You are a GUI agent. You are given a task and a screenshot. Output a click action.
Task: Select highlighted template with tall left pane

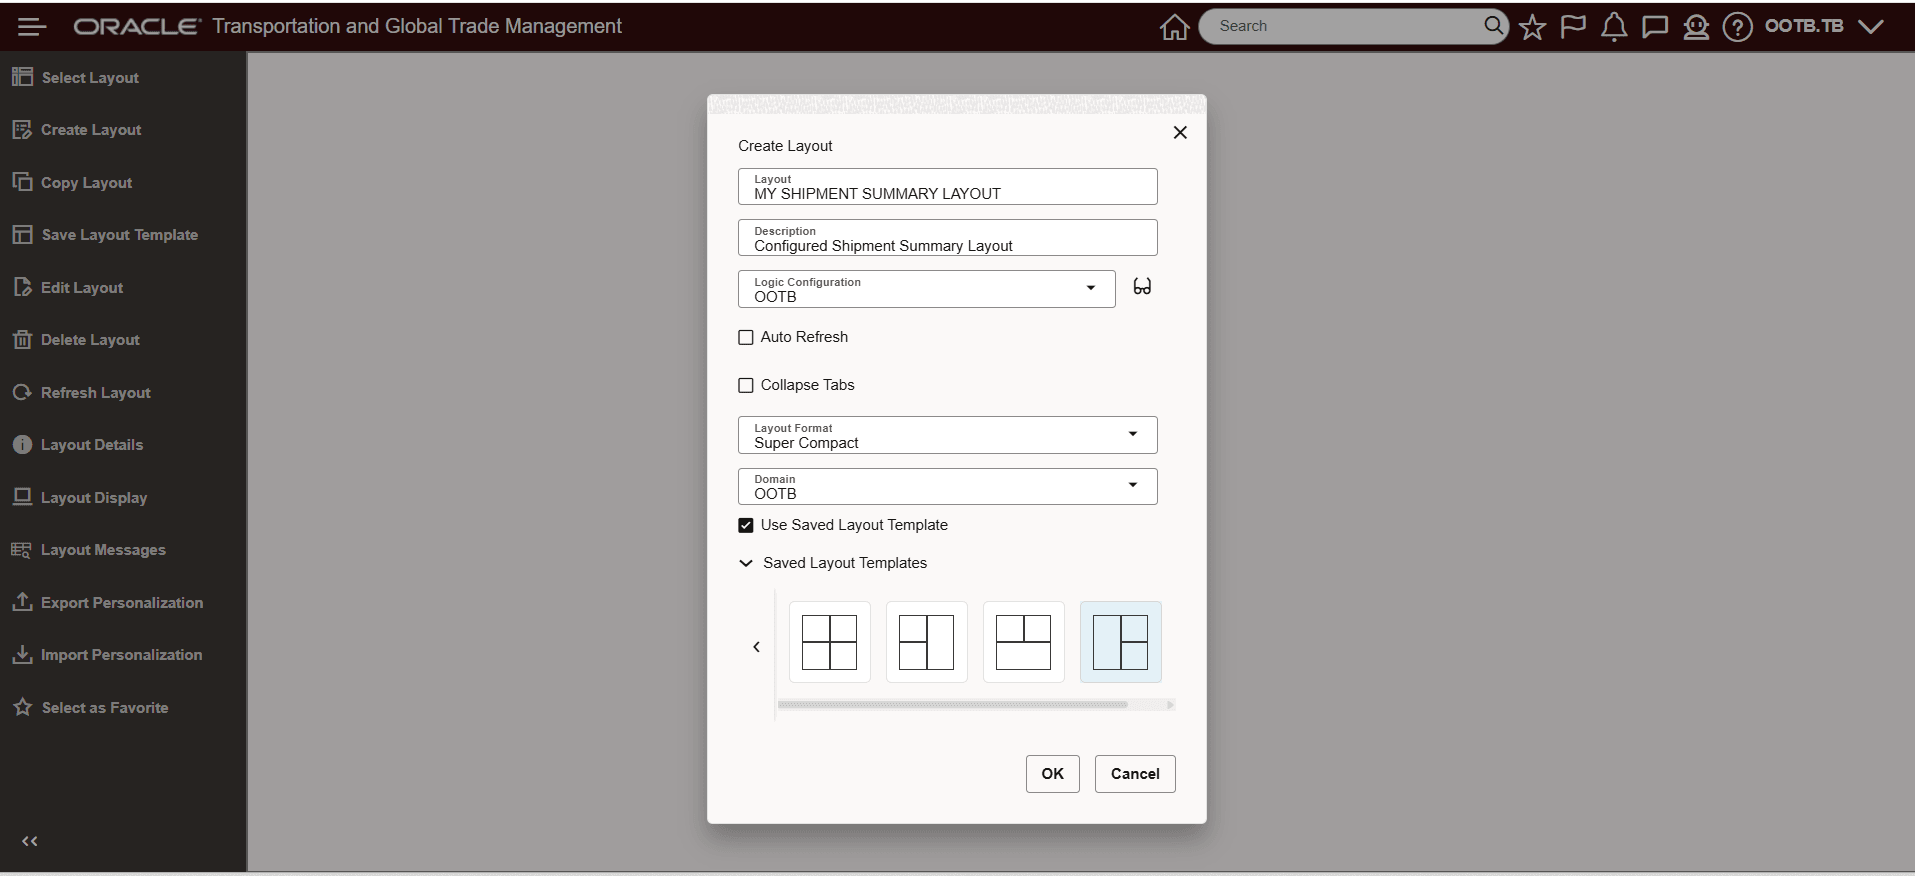tap(1121, 642)
